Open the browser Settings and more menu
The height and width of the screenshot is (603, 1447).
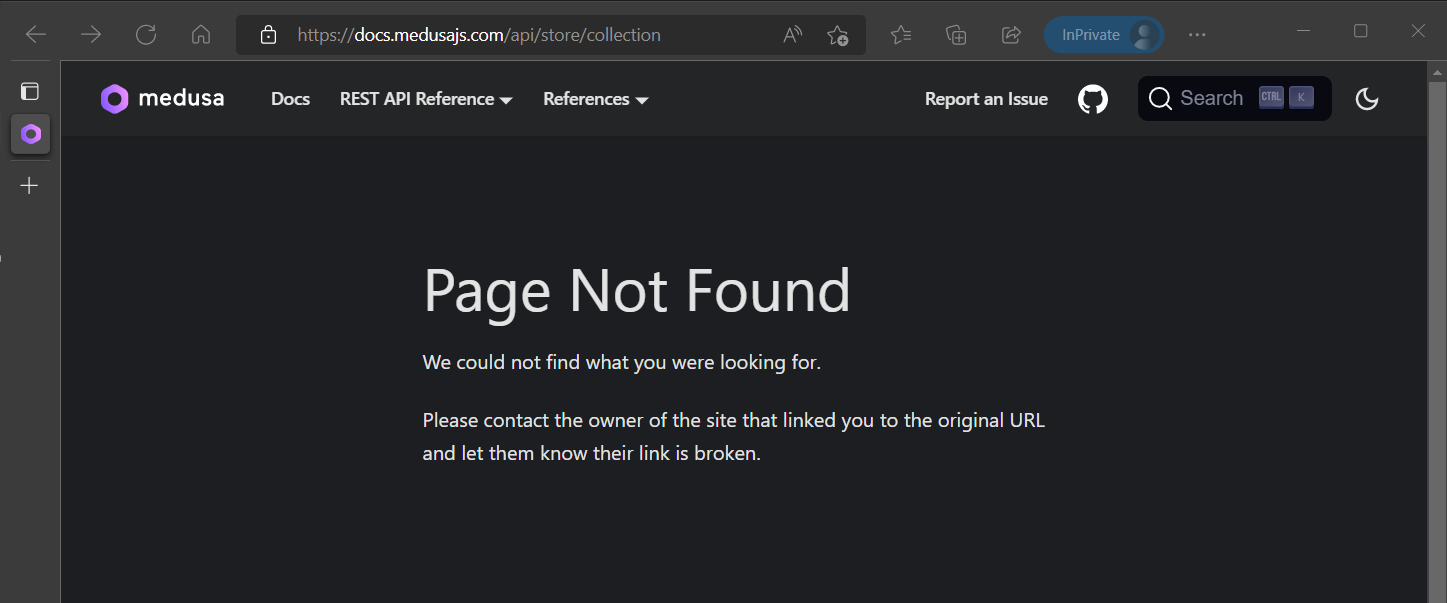click(x=1197, y=35)
